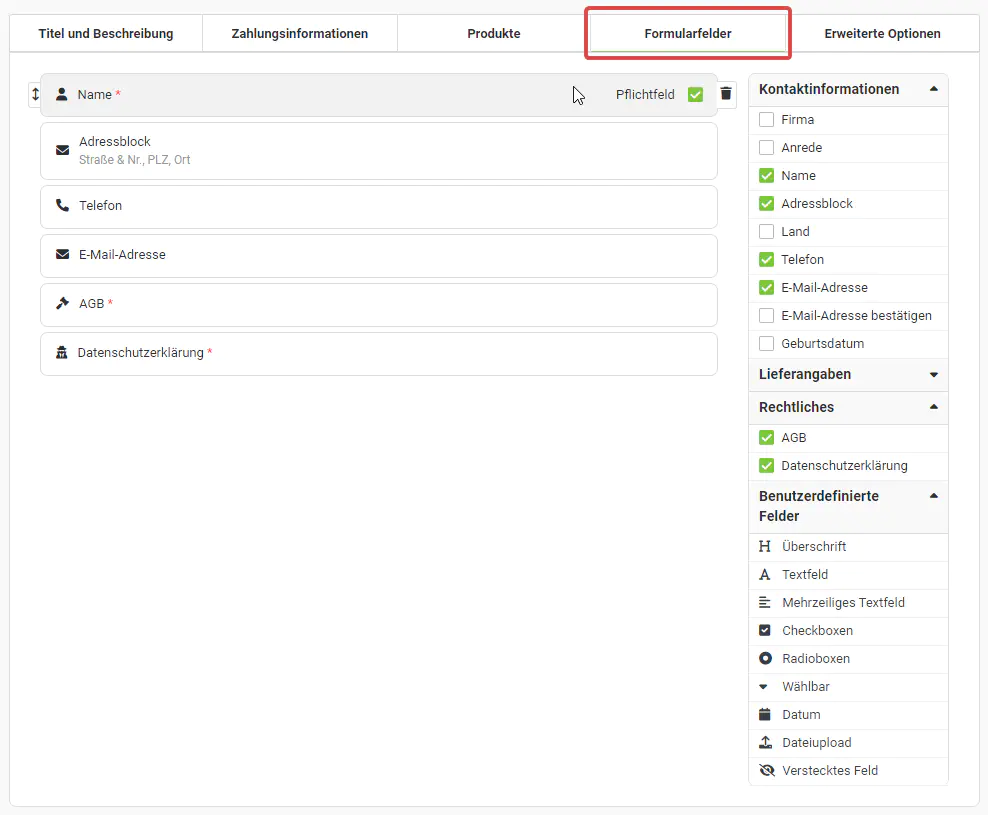This screenshot has width=988, height=815.
Task: Click the Radioboxen circle icon
Action: click(765, 659)
